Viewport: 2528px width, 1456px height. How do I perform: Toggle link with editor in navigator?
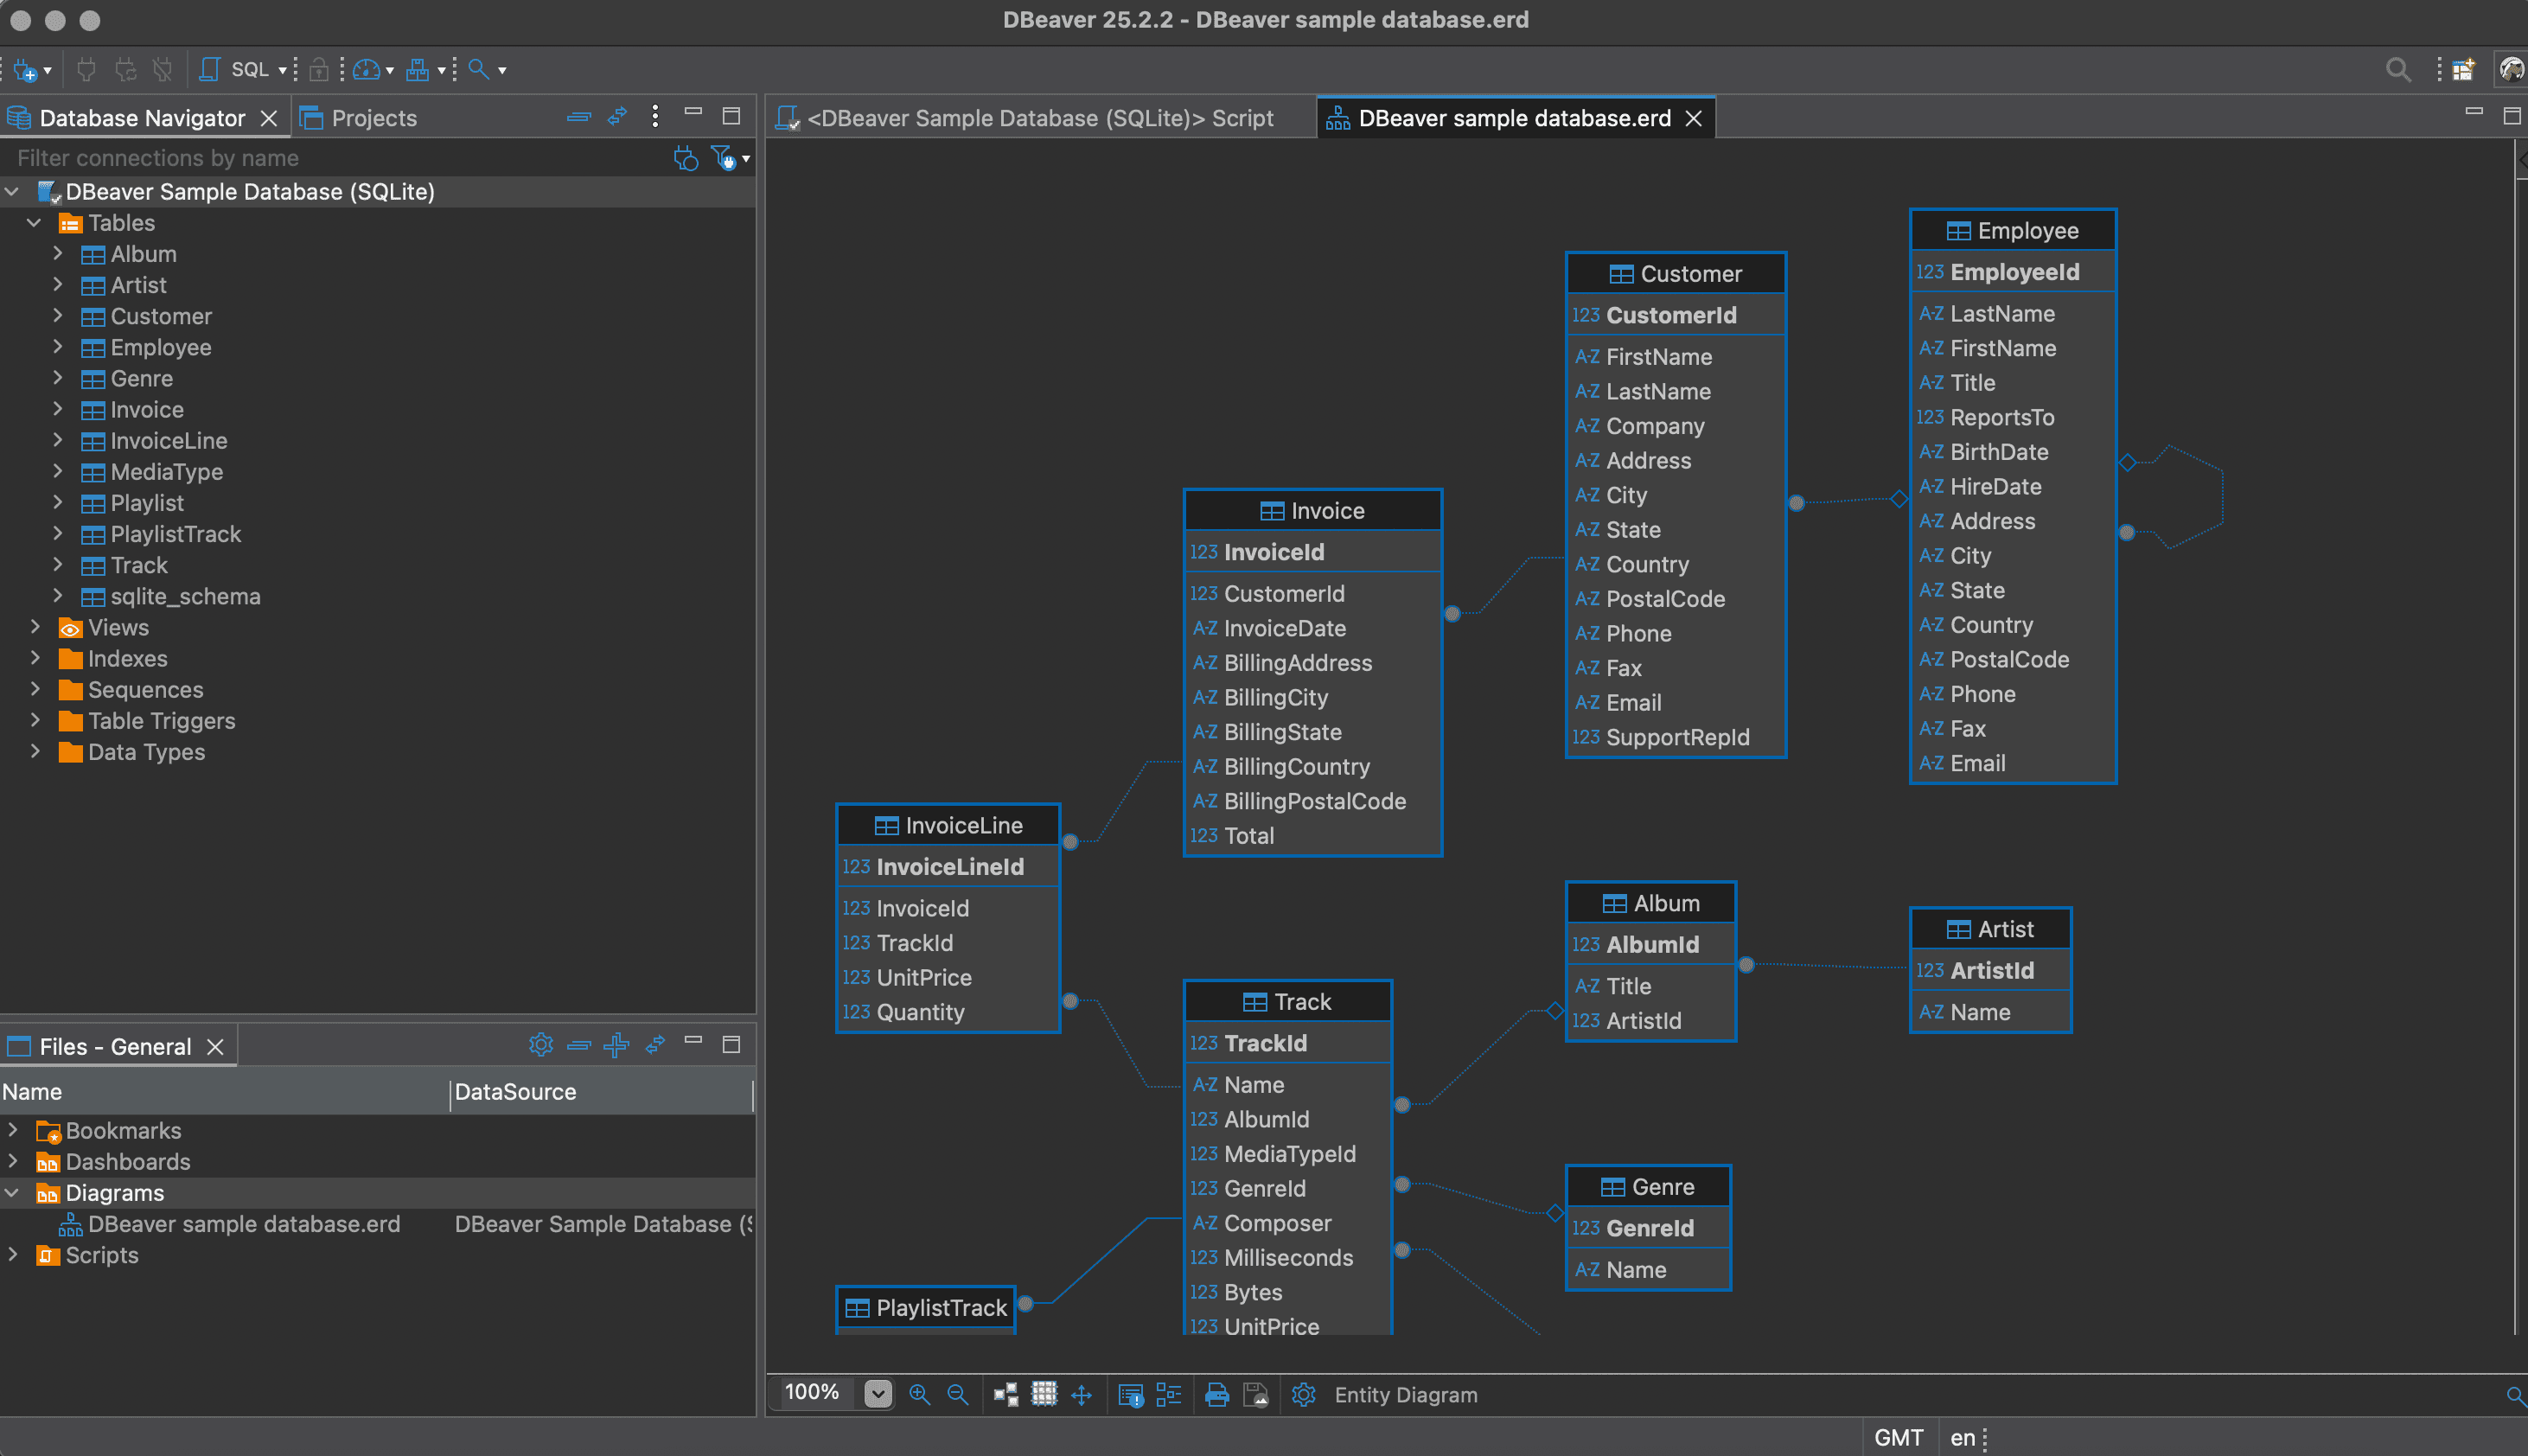pyautogui.click(x=617, y=117)
